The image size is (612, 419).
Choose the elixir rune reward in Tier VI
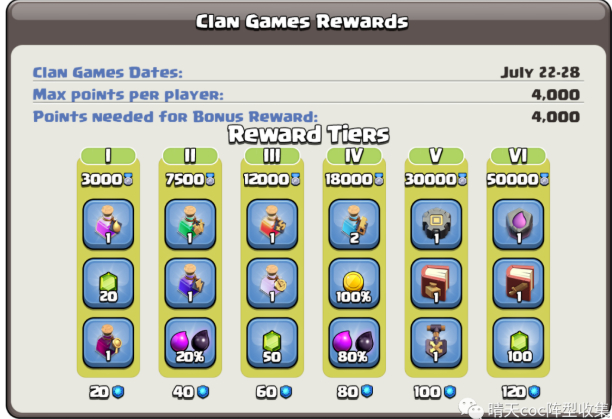coord(518,224)
